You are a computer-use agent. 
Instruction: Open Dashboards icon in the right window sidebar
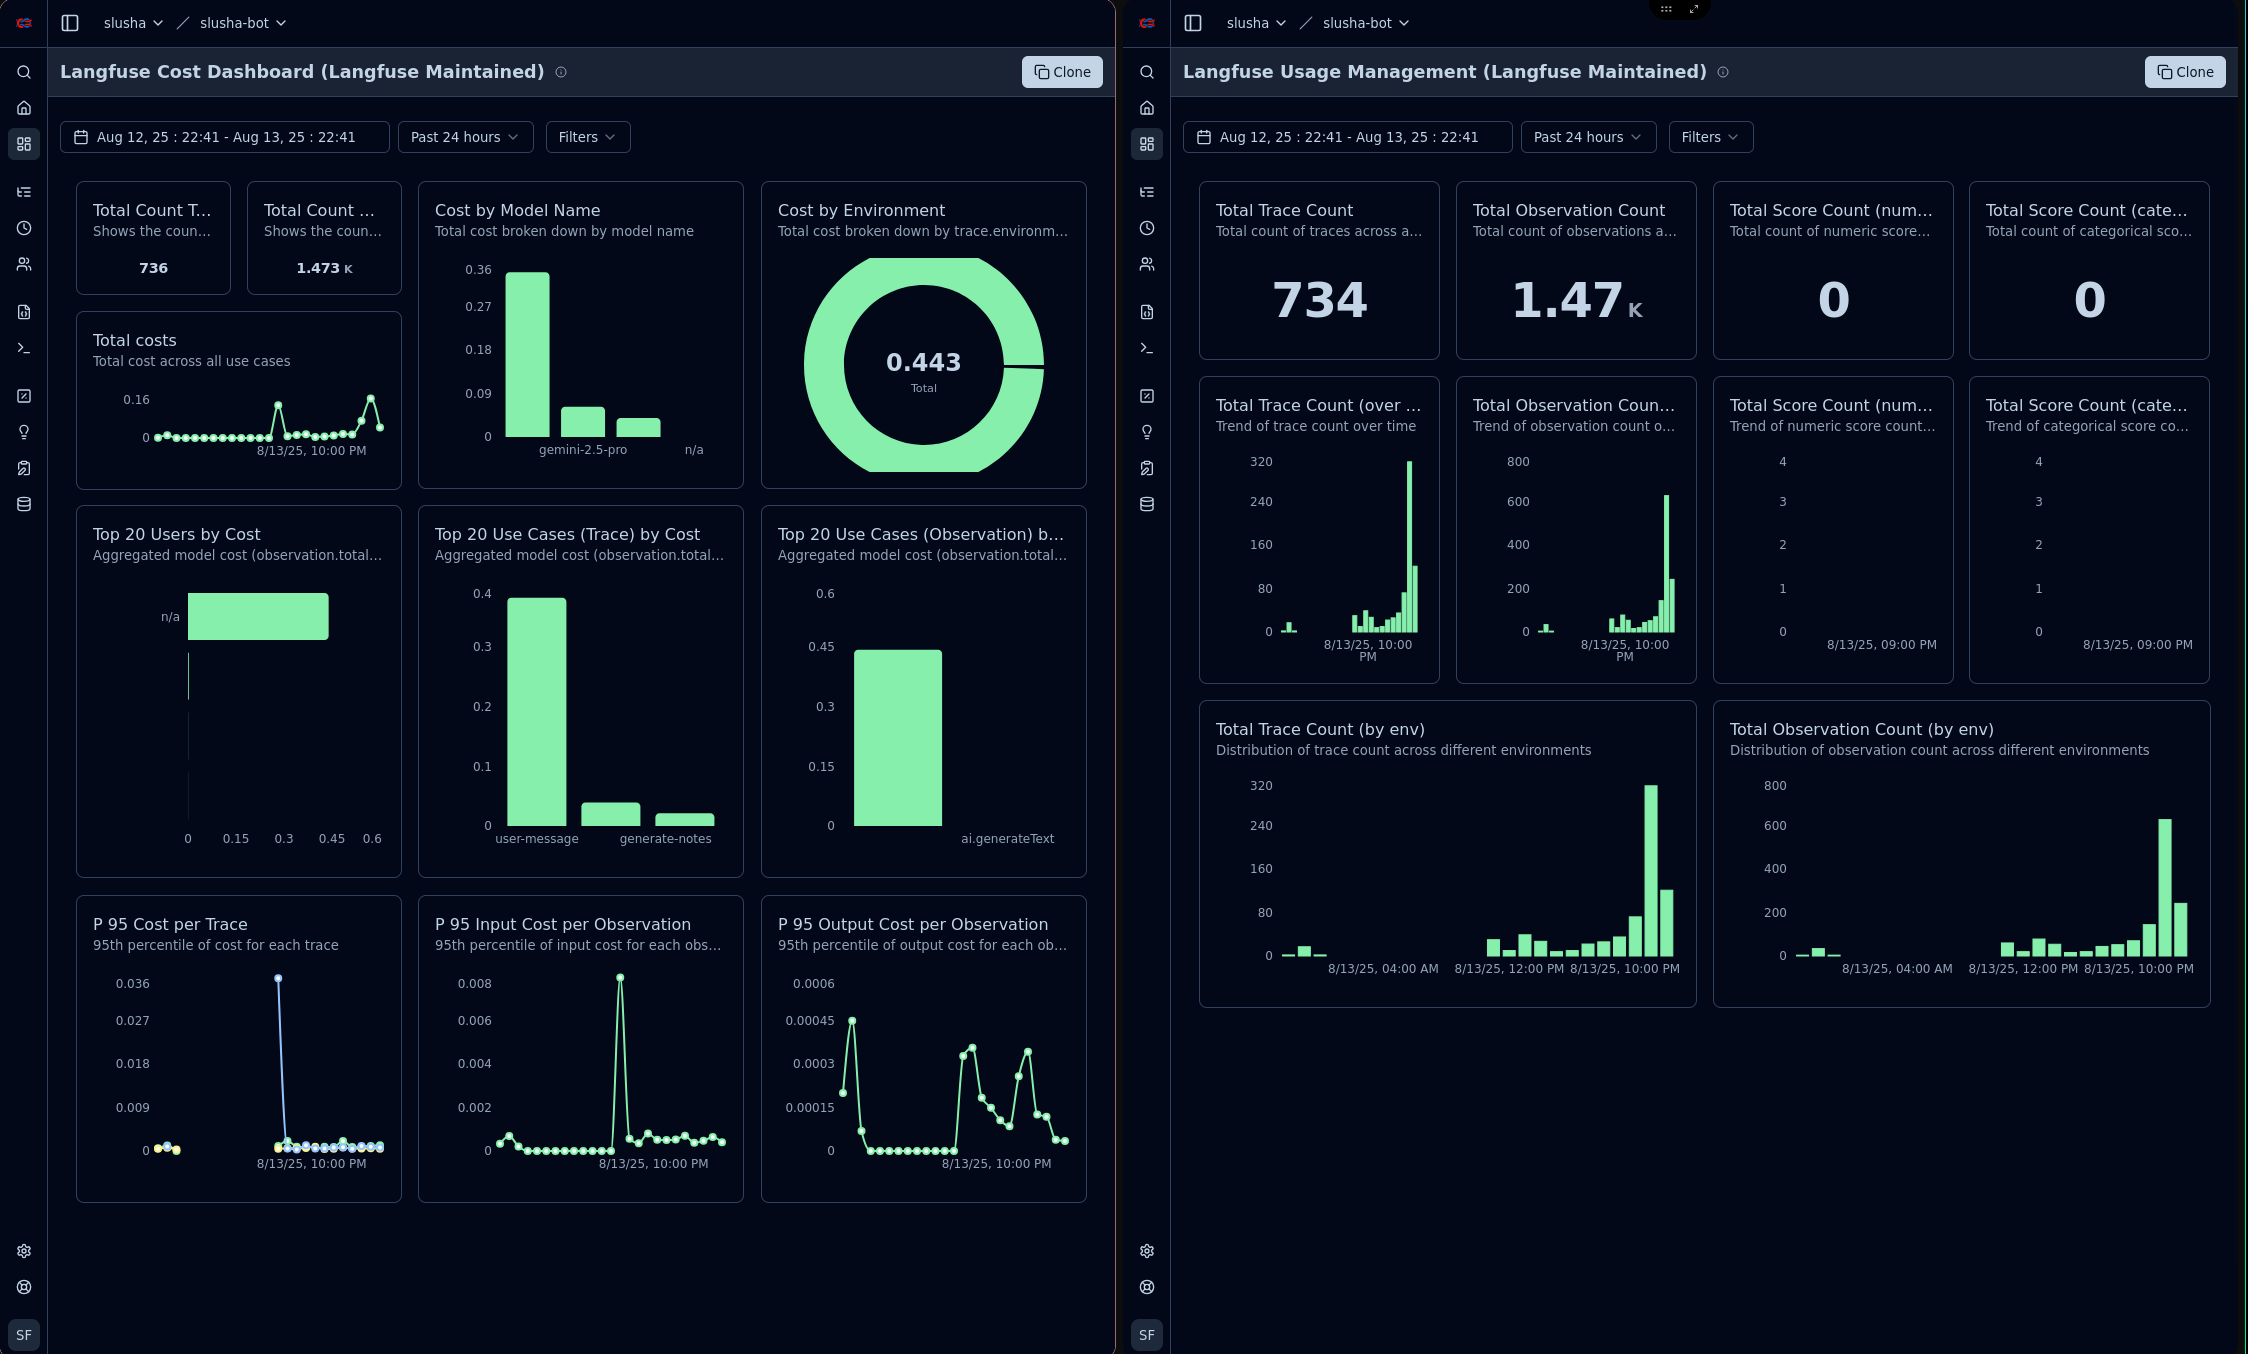1147,144
